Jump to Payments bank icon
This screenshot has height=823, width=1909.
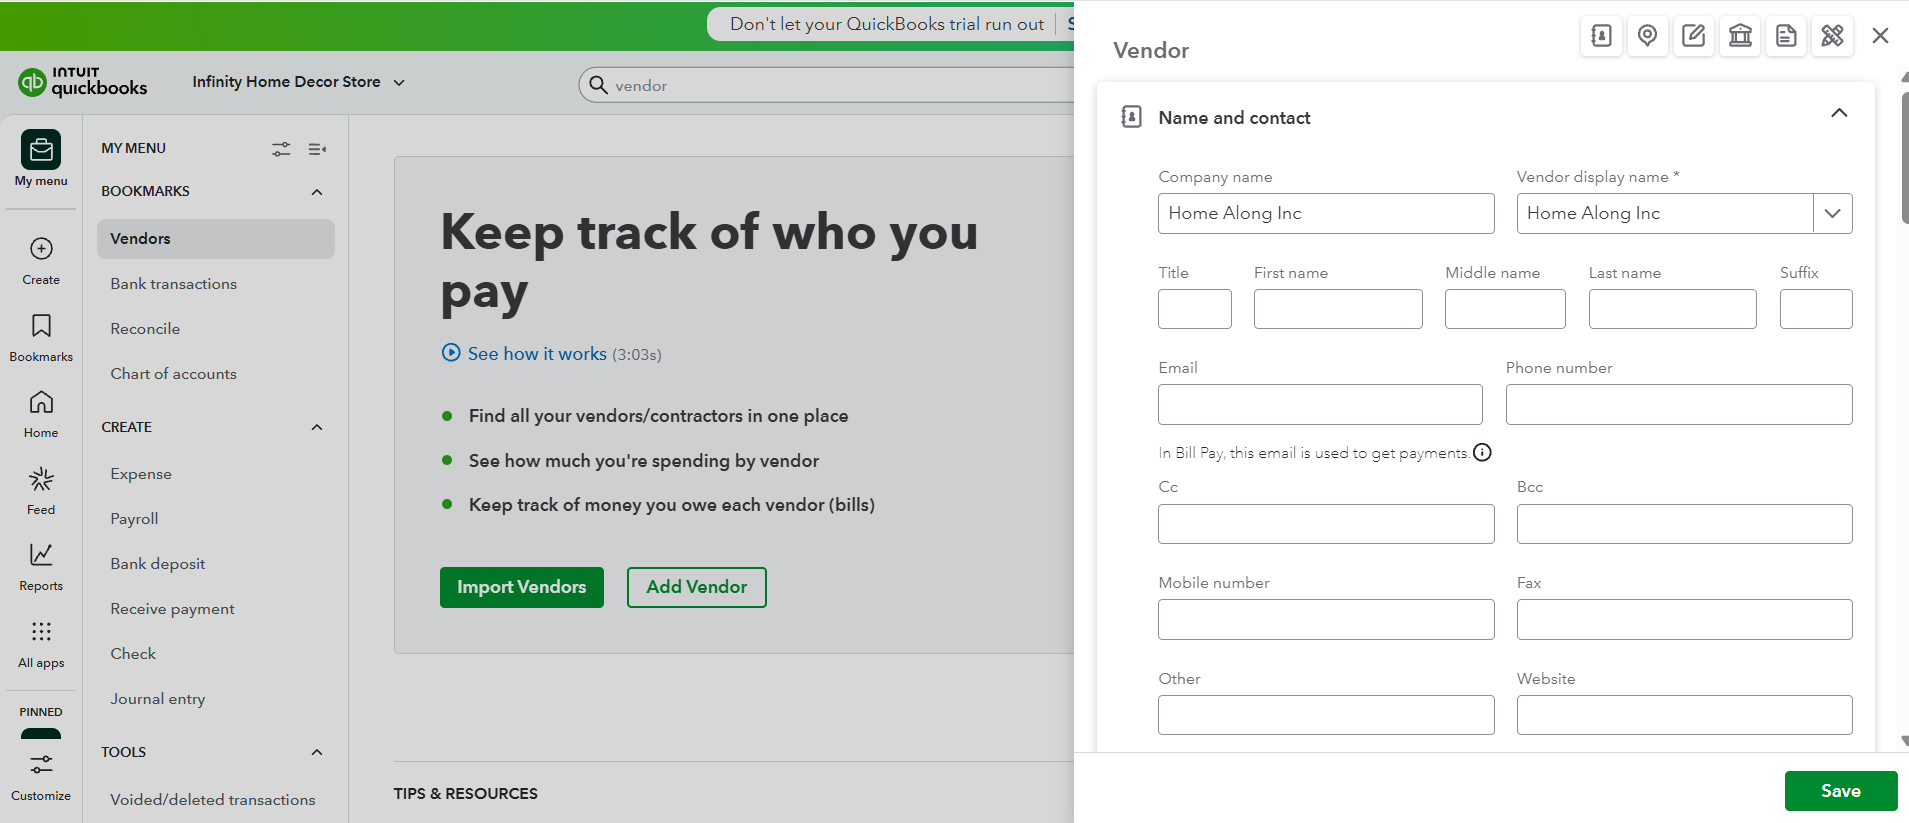(1740, 36)
